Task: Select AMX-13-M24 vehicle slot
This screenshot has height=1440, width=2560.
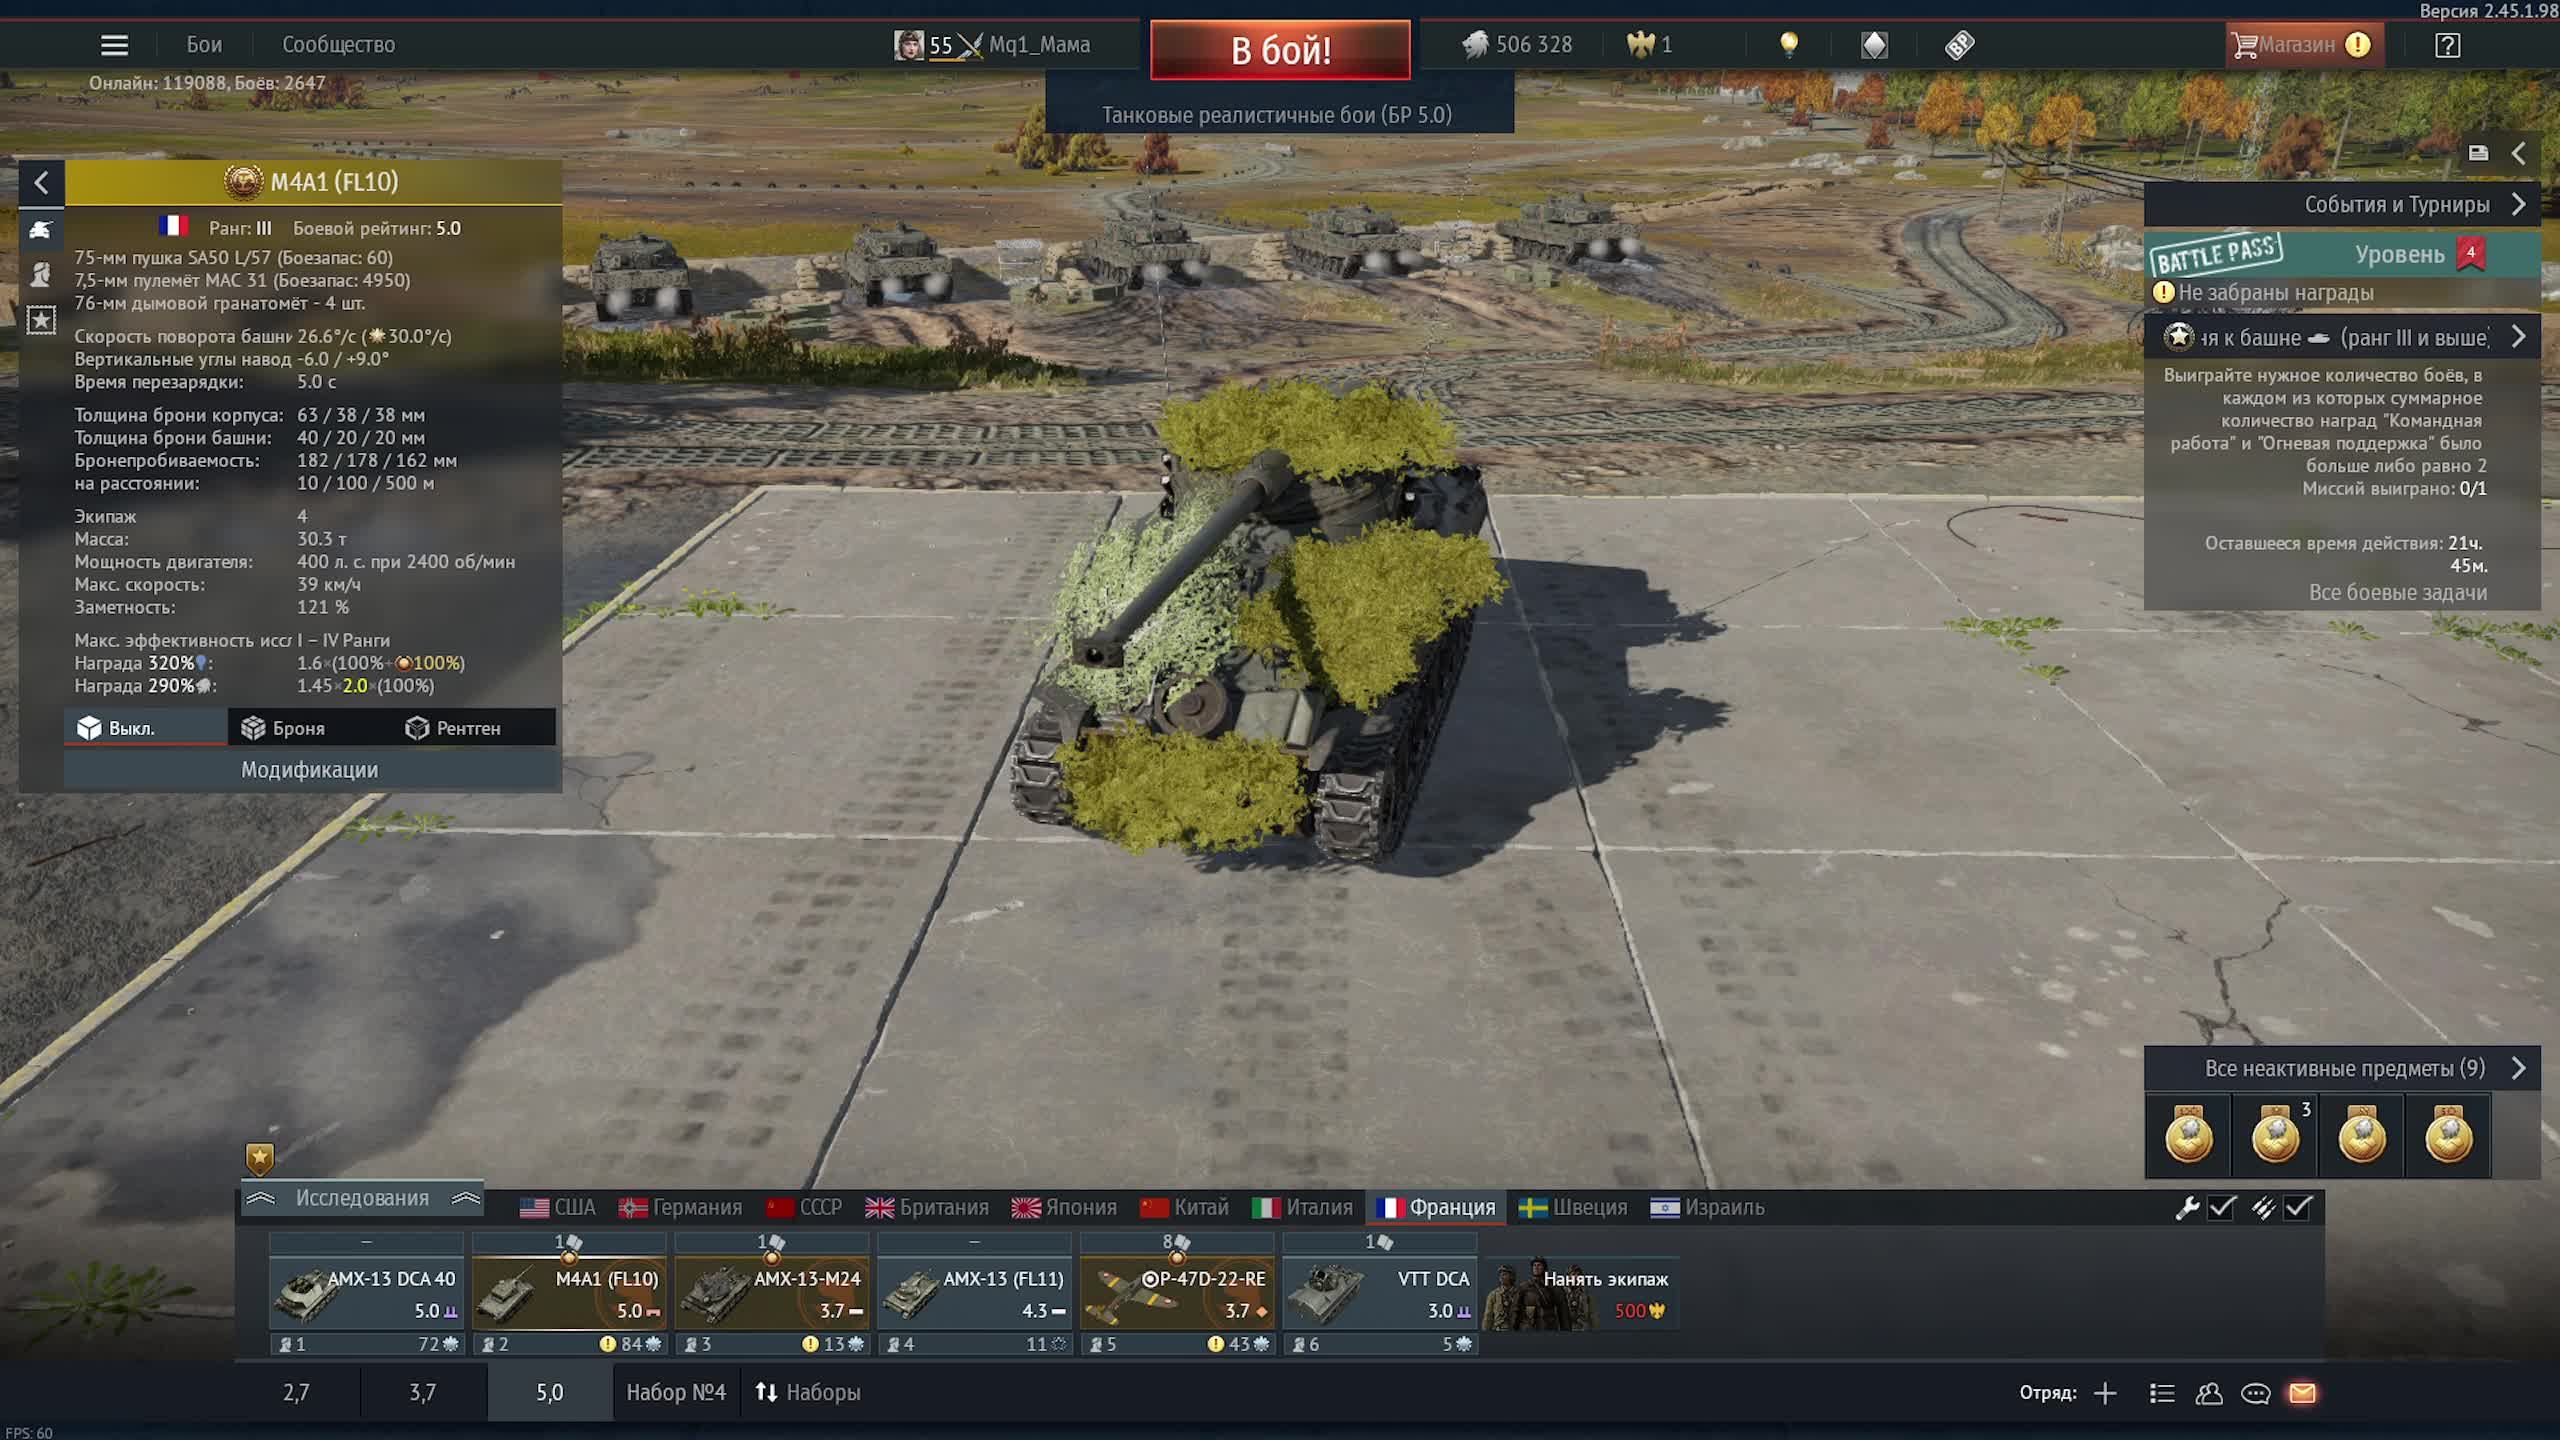Action: tap(771, 1293)
